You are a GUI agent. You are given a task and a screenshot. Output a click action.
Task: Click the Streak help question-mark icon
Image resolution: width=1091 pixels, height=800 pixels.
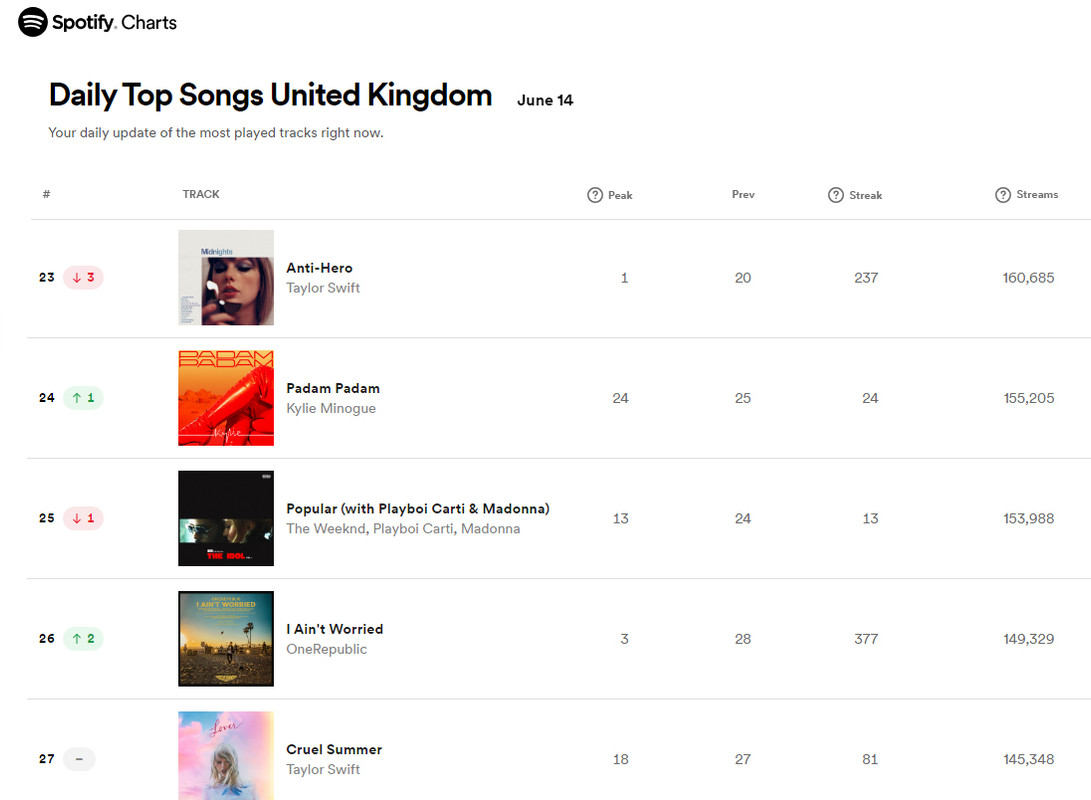(x=836, y=195)
